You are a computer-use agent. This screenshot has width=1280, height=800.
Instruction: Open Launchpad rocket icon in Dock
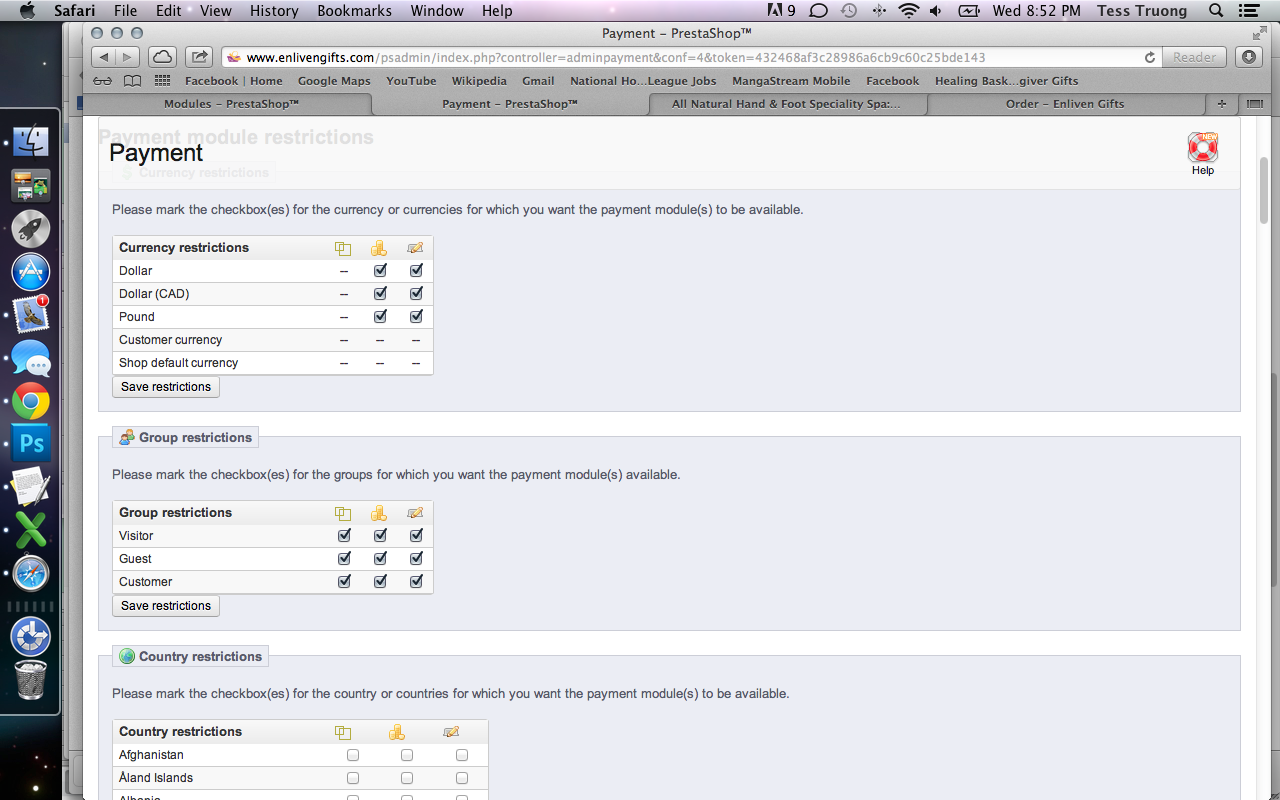[31, 229]
